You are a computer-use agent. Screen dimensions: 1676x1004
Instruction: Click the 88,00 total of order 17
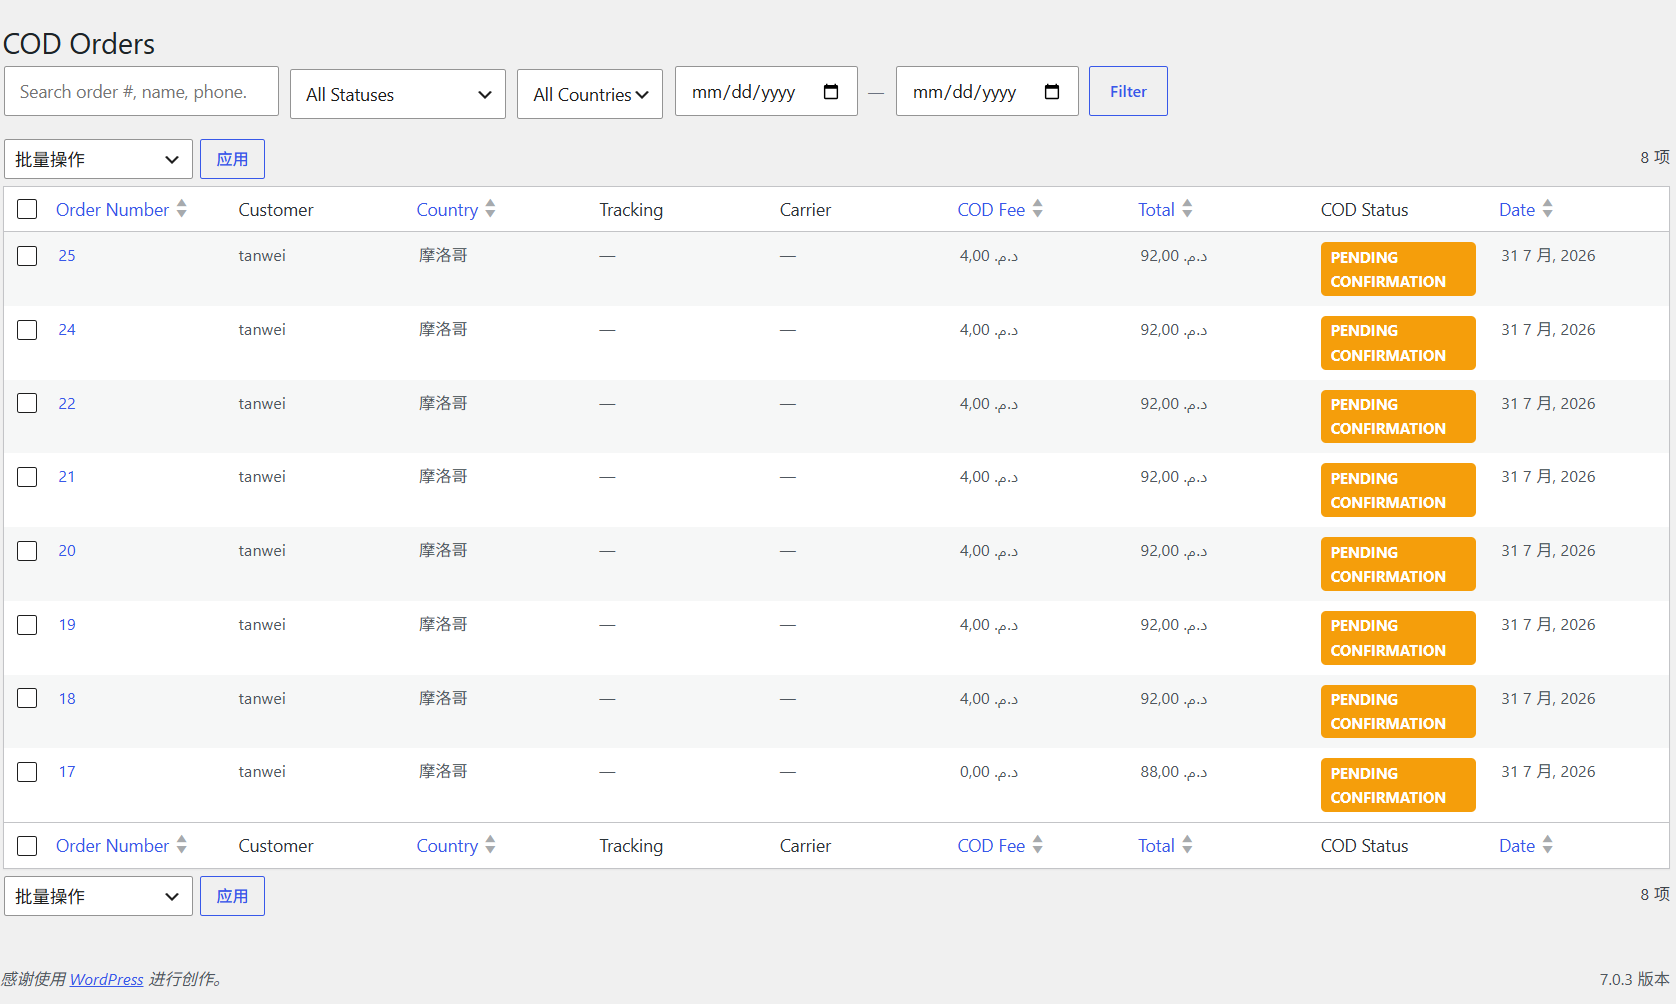[x=1174, y=772]
